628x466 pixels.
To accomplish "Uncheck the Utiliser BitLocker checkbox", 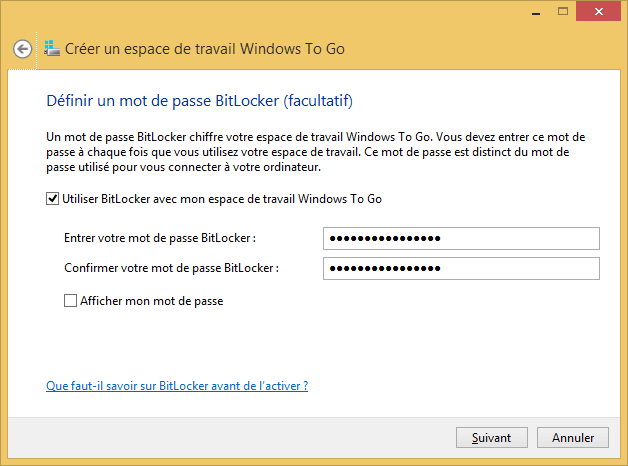I will pos(53,199).
